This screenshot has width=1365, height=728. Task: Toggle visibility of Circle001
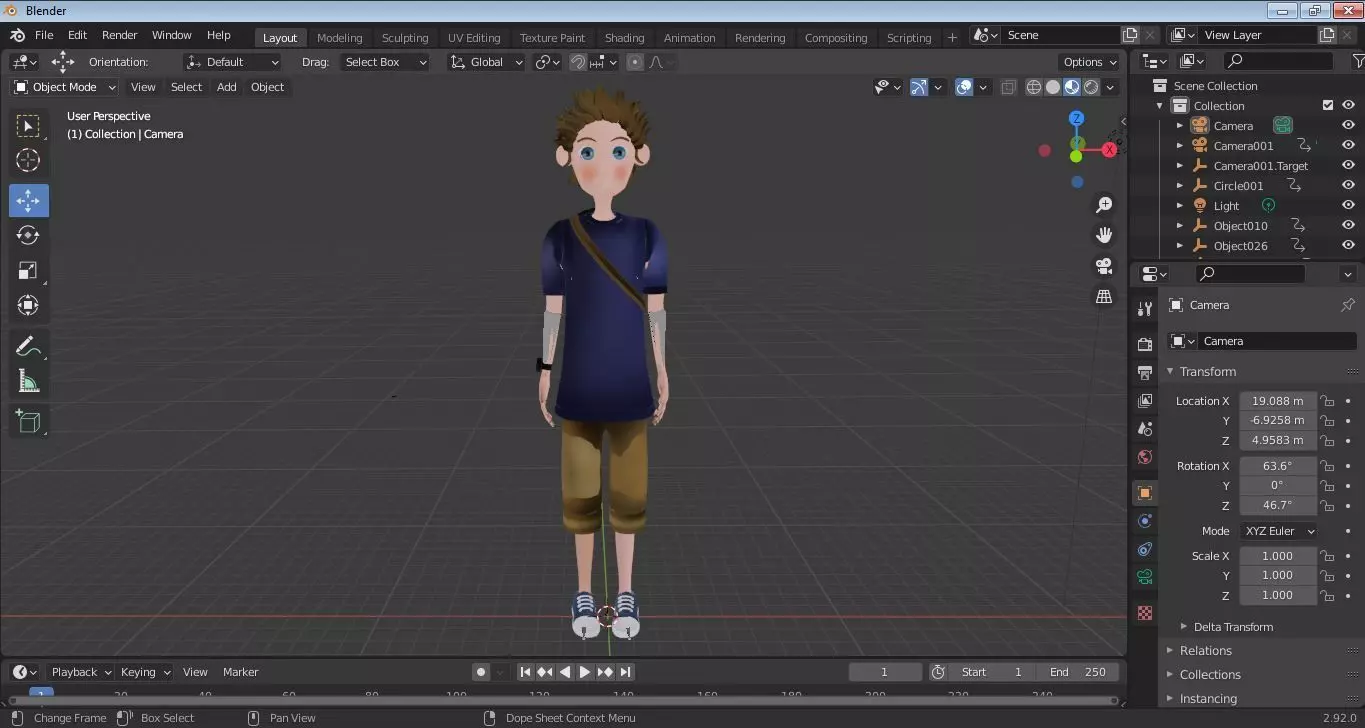click(x=1348, y=186)
